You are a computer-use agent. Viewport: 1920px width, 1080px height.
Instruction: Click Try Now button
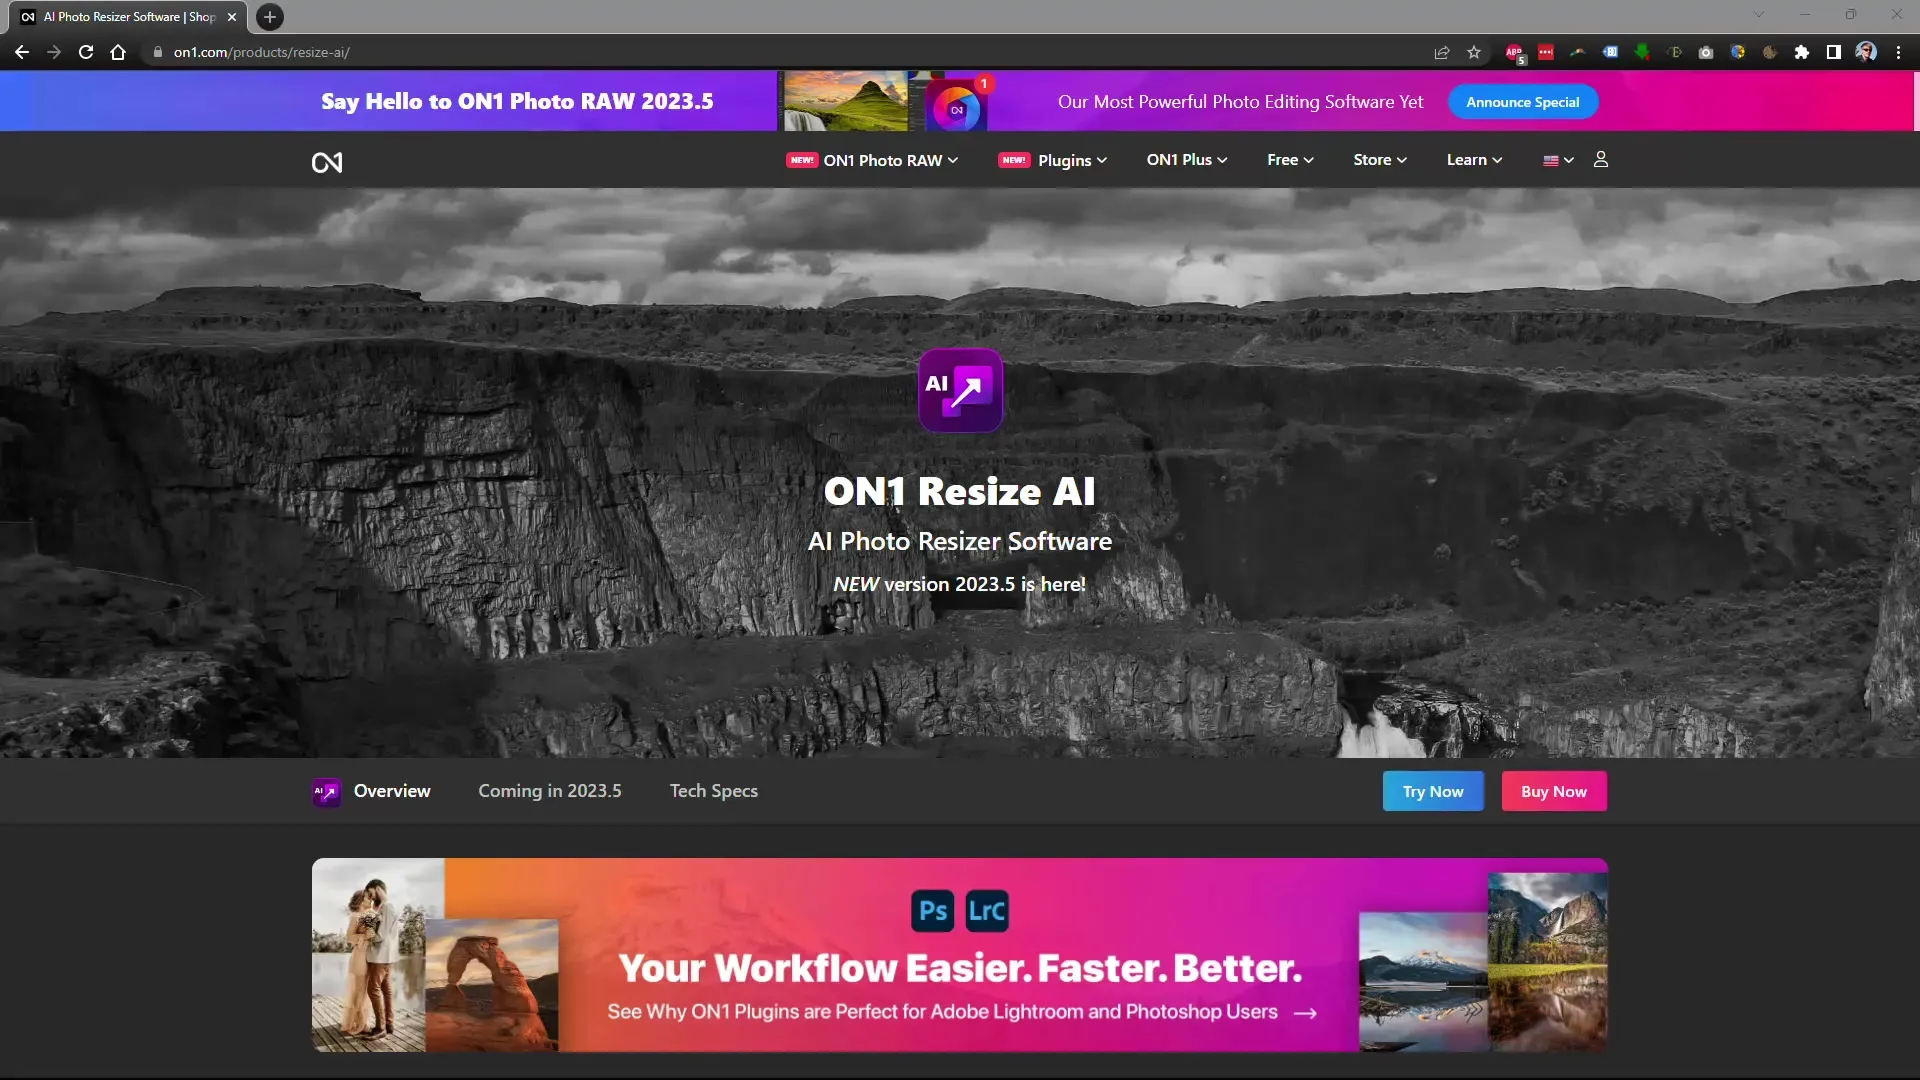1433,791
